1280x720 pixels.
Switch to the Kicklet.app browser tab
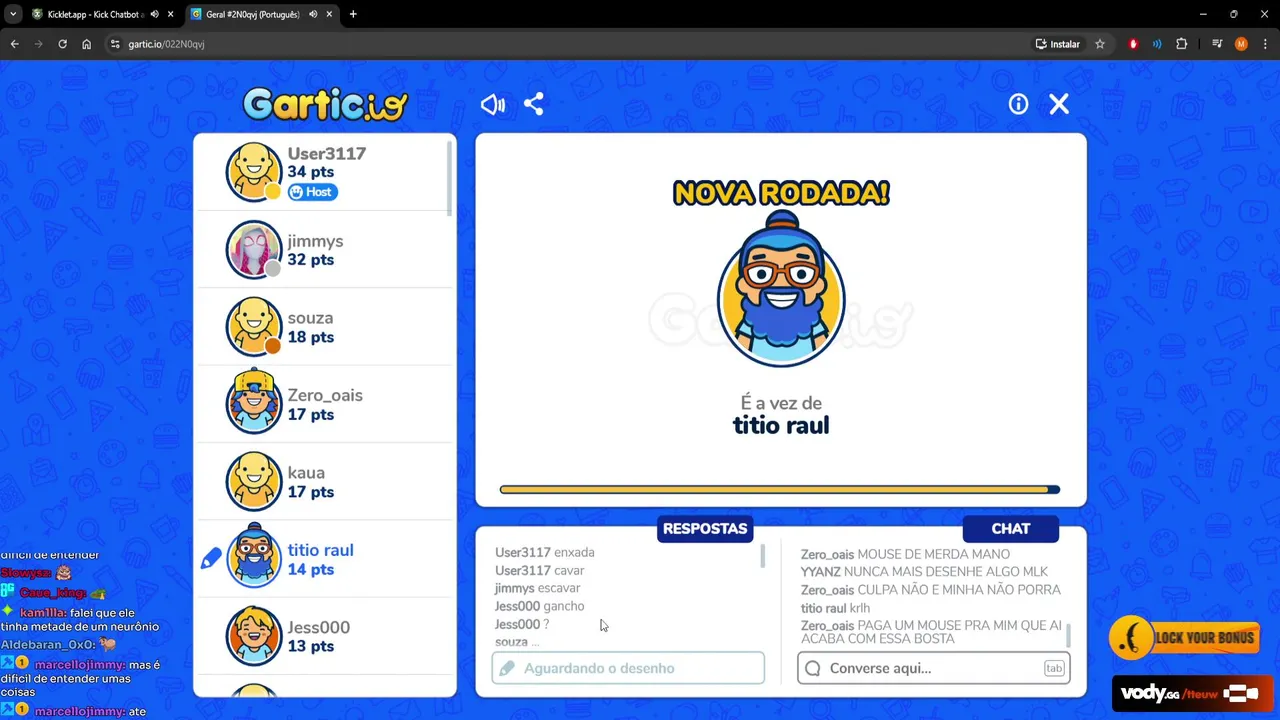point(95,14)
